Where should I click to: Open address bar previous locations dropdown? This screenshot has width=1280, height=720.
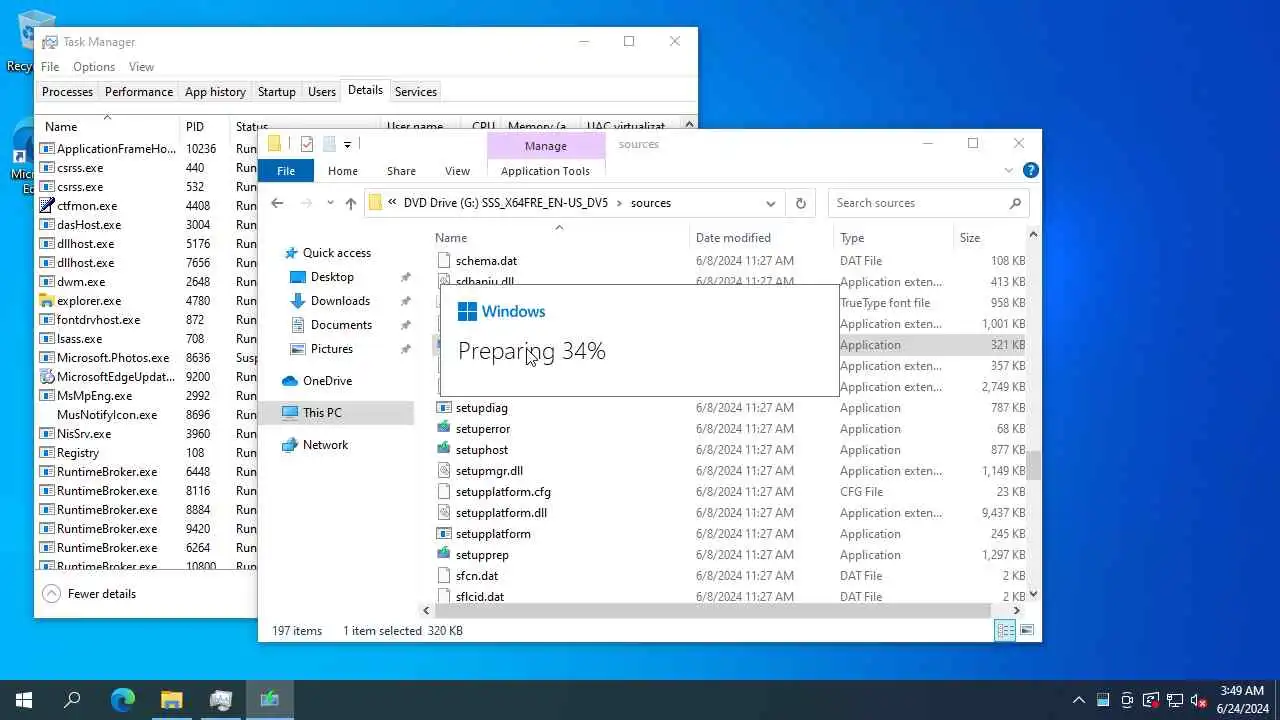(770, 203)
